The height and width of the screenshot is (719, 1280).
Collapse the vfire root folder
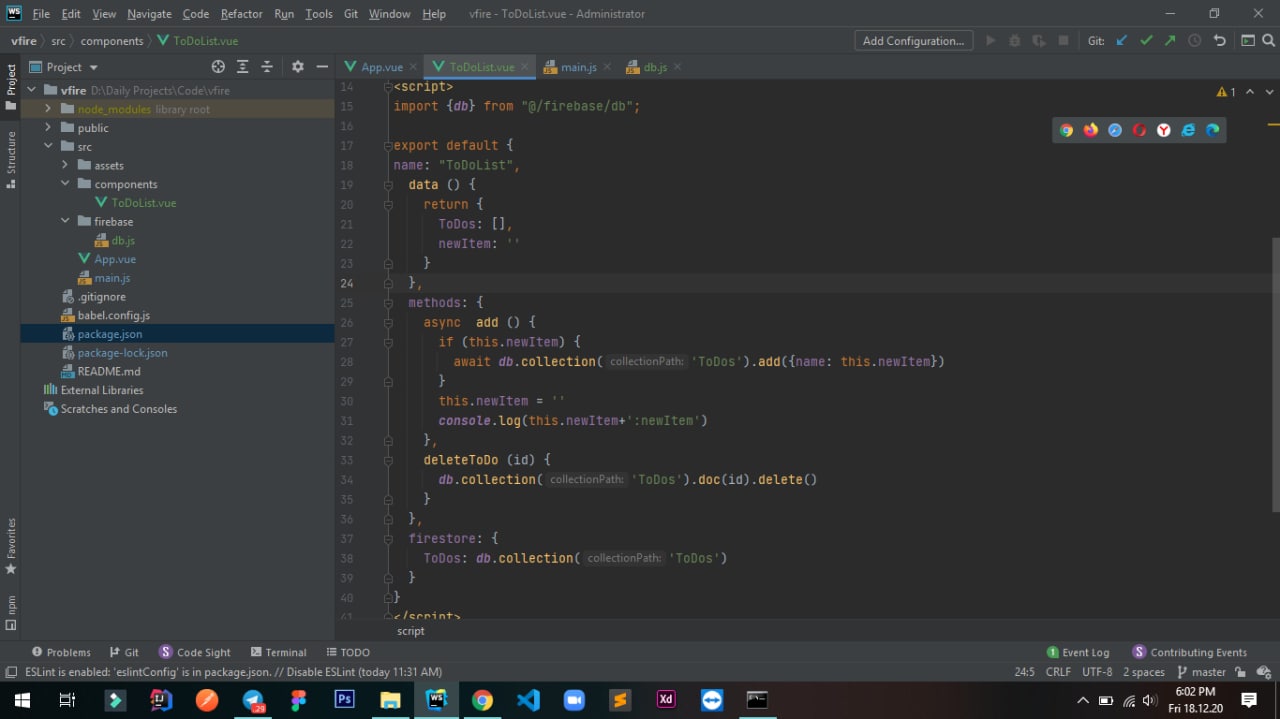coord(33,90)
